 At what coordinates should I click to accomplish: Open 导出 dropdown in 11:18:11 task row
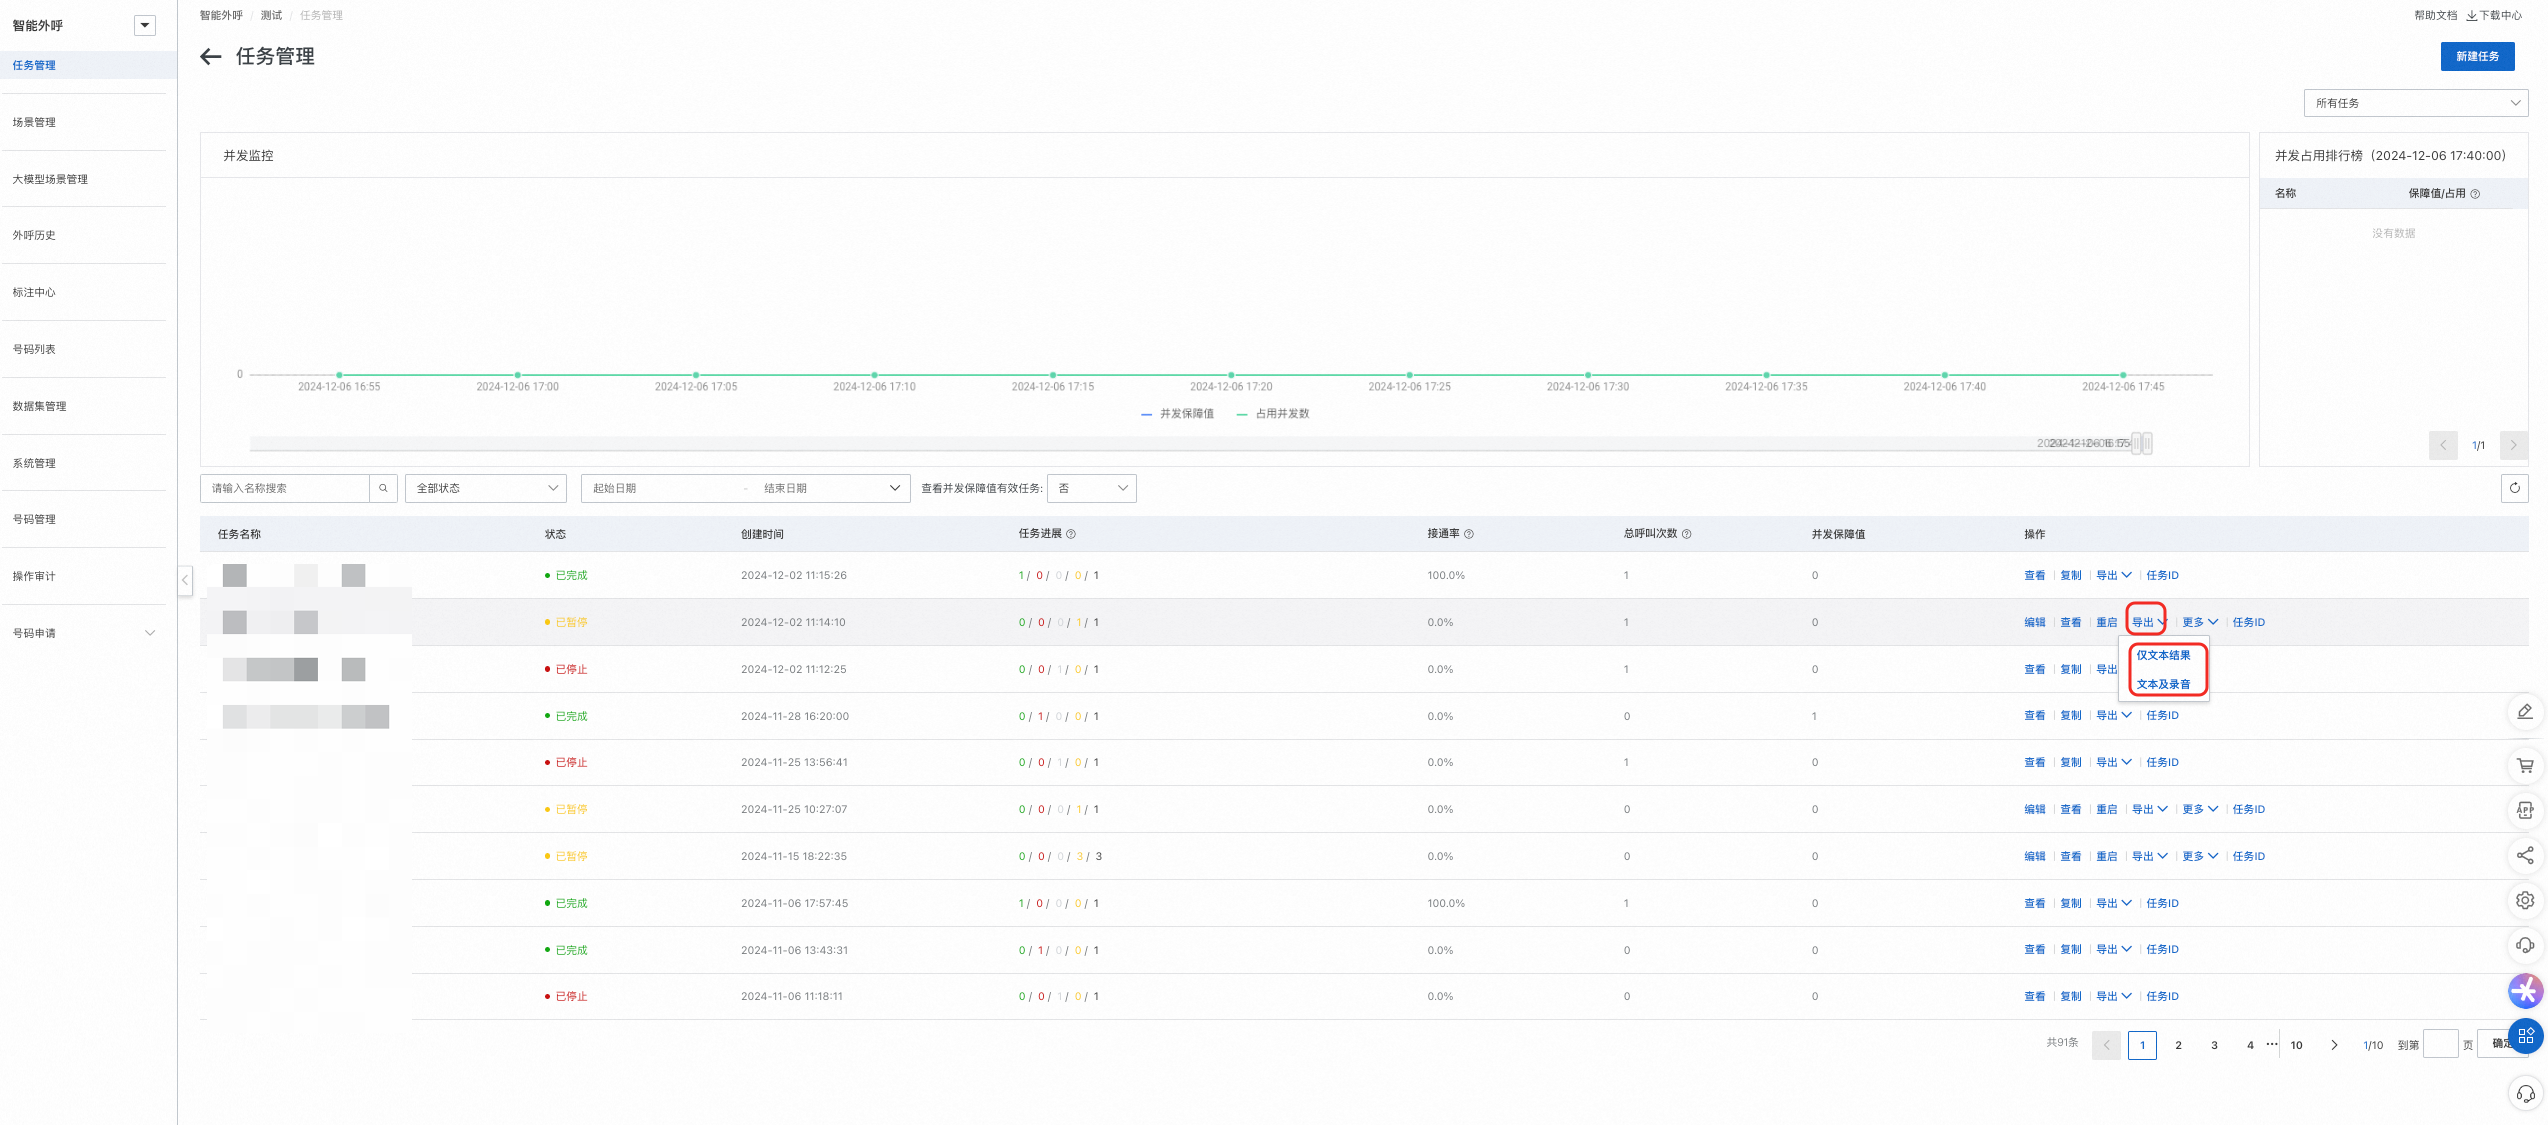[x=2113, y=996]
